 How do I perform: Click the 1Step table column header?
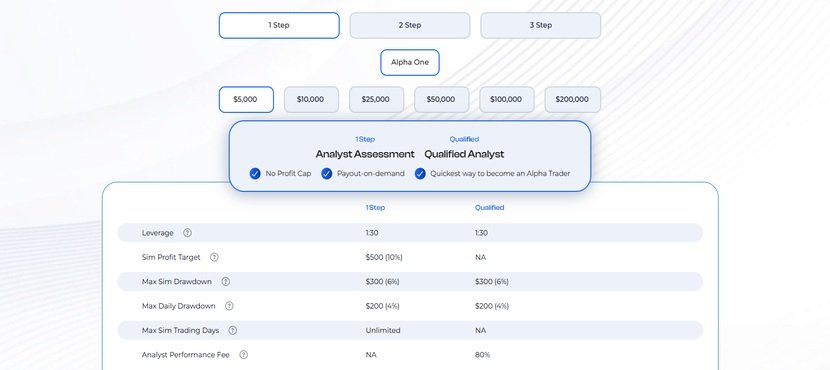coord(375,207)
